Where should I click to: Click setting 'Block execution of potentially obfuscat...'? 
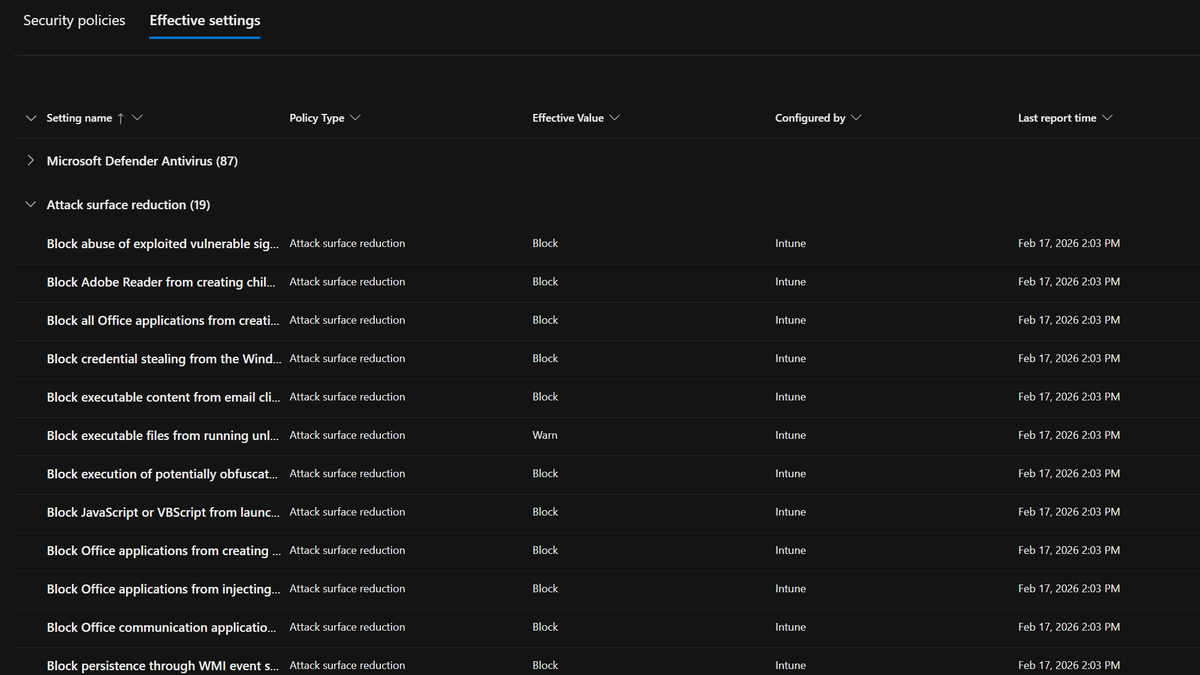coord(162,474)
